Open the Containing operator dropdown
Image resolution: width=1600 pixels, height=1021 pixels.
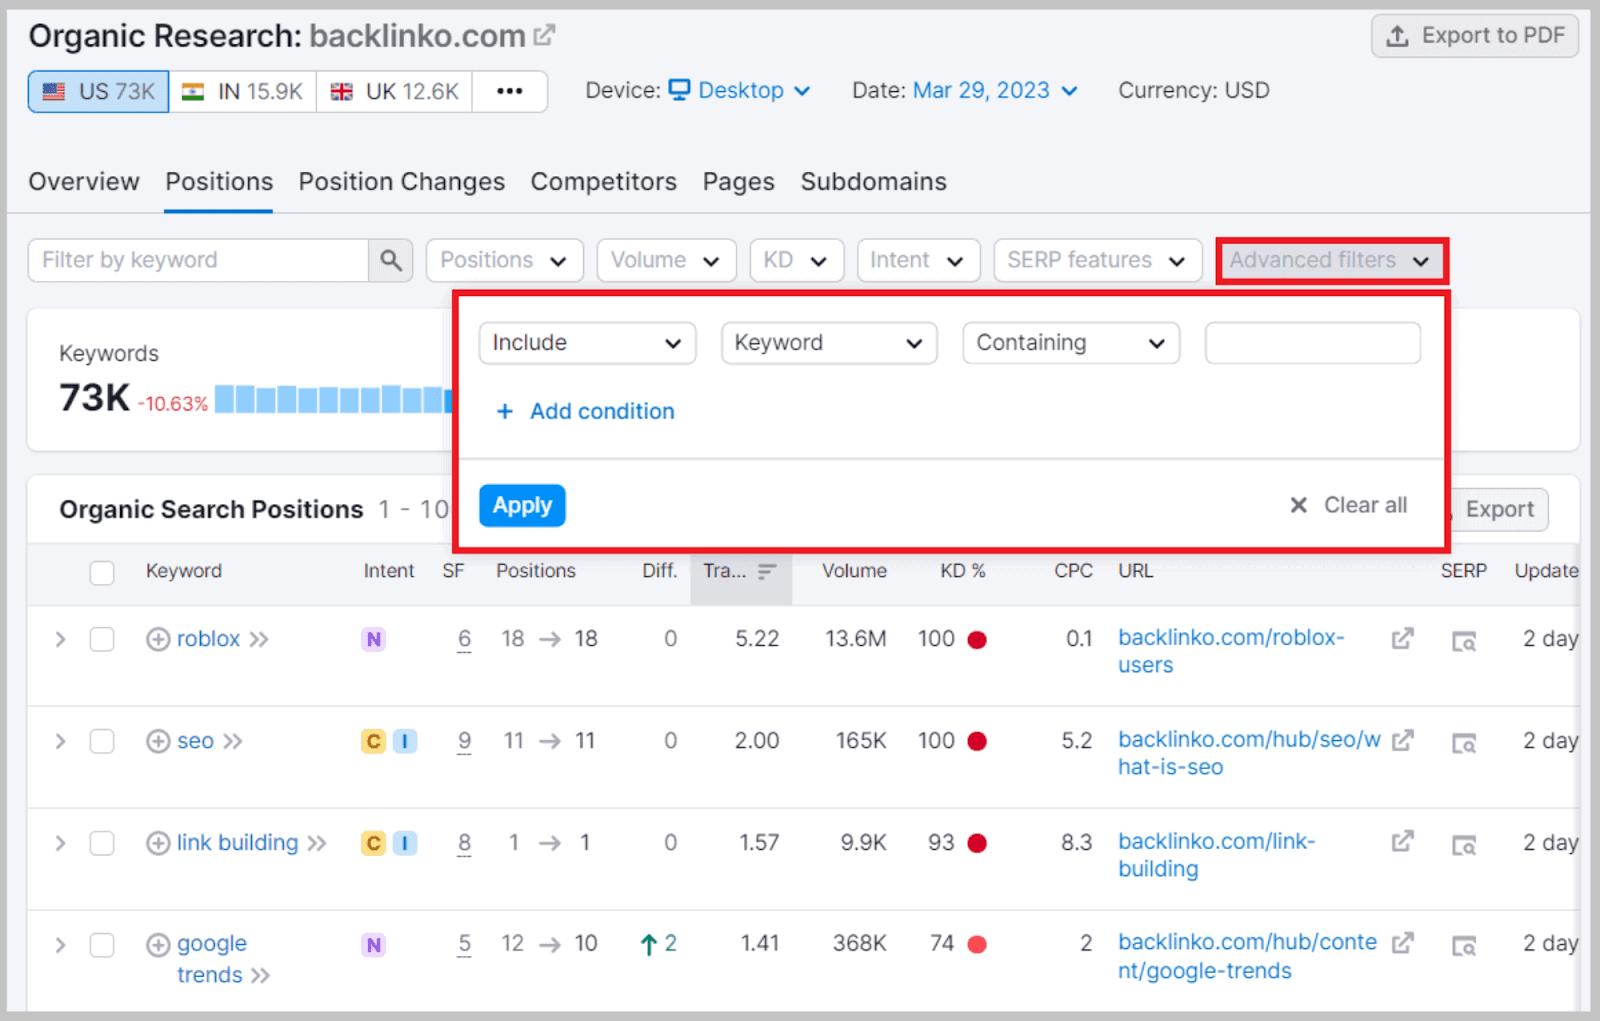coord(1071,343)
